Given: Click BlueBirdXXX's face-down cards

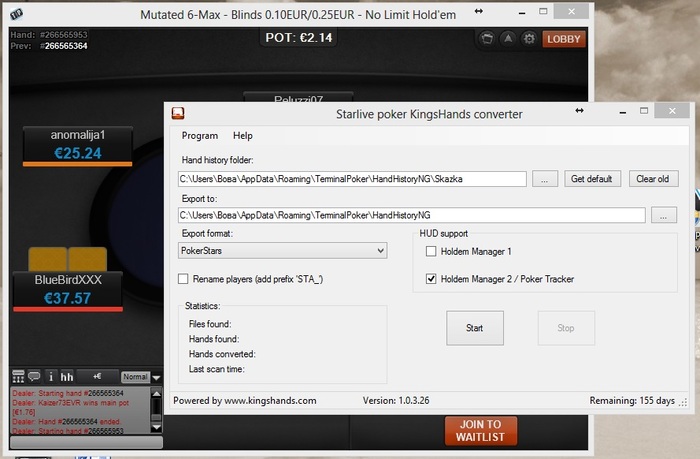Looking at the screenshot, I should point(68,259).
